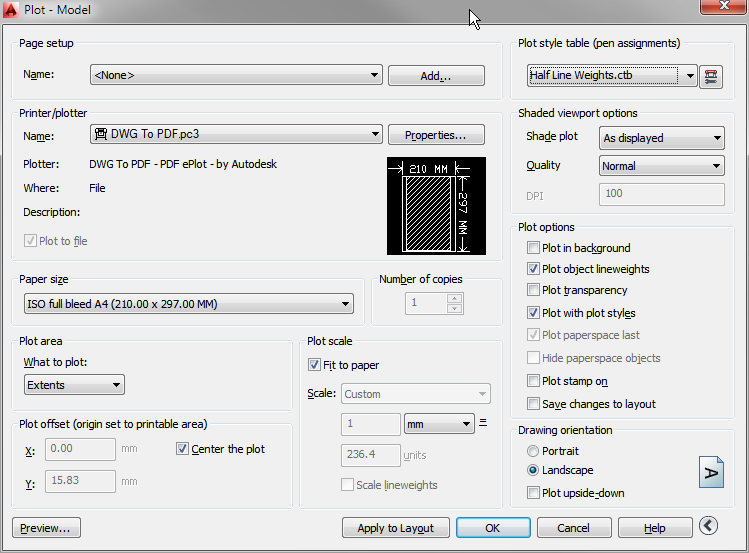This screenshot has height=553, width=749.
Task: Check Save changes to layout
Action: pyautogui.click(x=533, y=404)
